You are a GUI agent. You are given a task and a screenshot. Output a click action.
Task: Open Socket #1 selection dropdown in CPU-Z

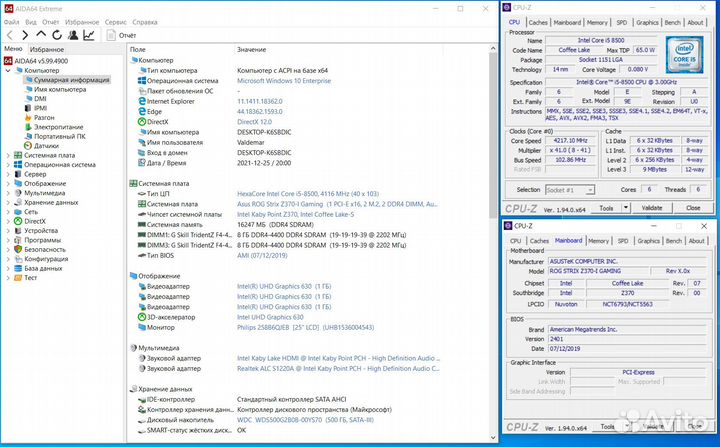(570, 190)
